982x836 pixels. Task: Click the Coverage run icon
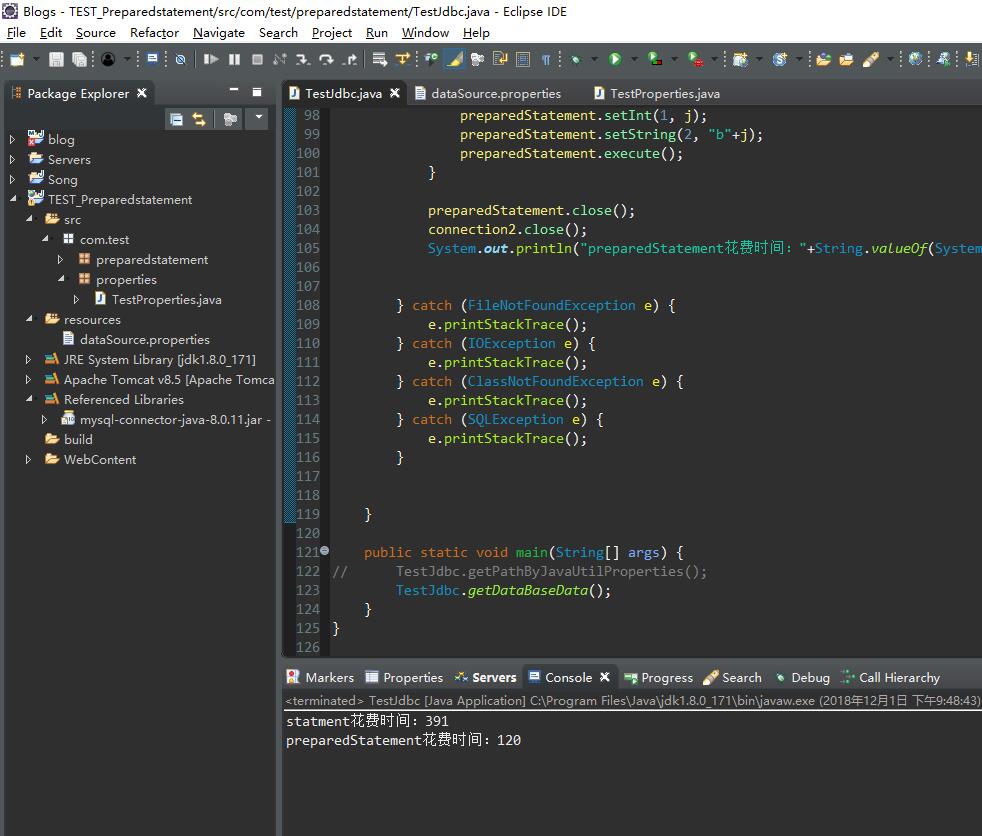pos(654,59)
